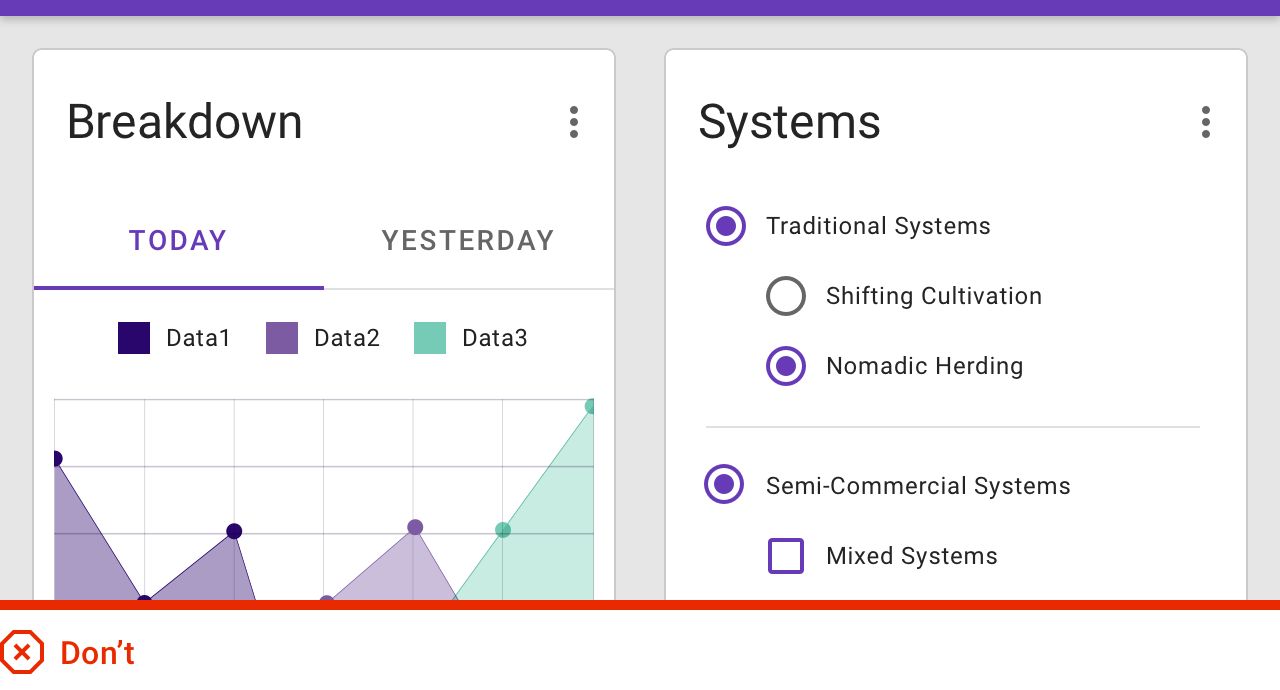
Task: Open the Systems card three-dot menu
Action: [1205, 122]
